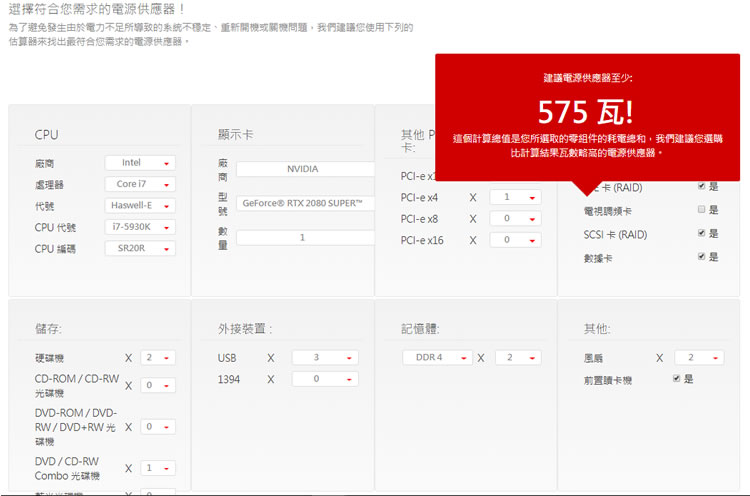Image resolution: width=750 pixels, height=496 pixels.
Task: Open the CPU 廠商 dropdown showing Intel
Action: (x=140, y=163)
